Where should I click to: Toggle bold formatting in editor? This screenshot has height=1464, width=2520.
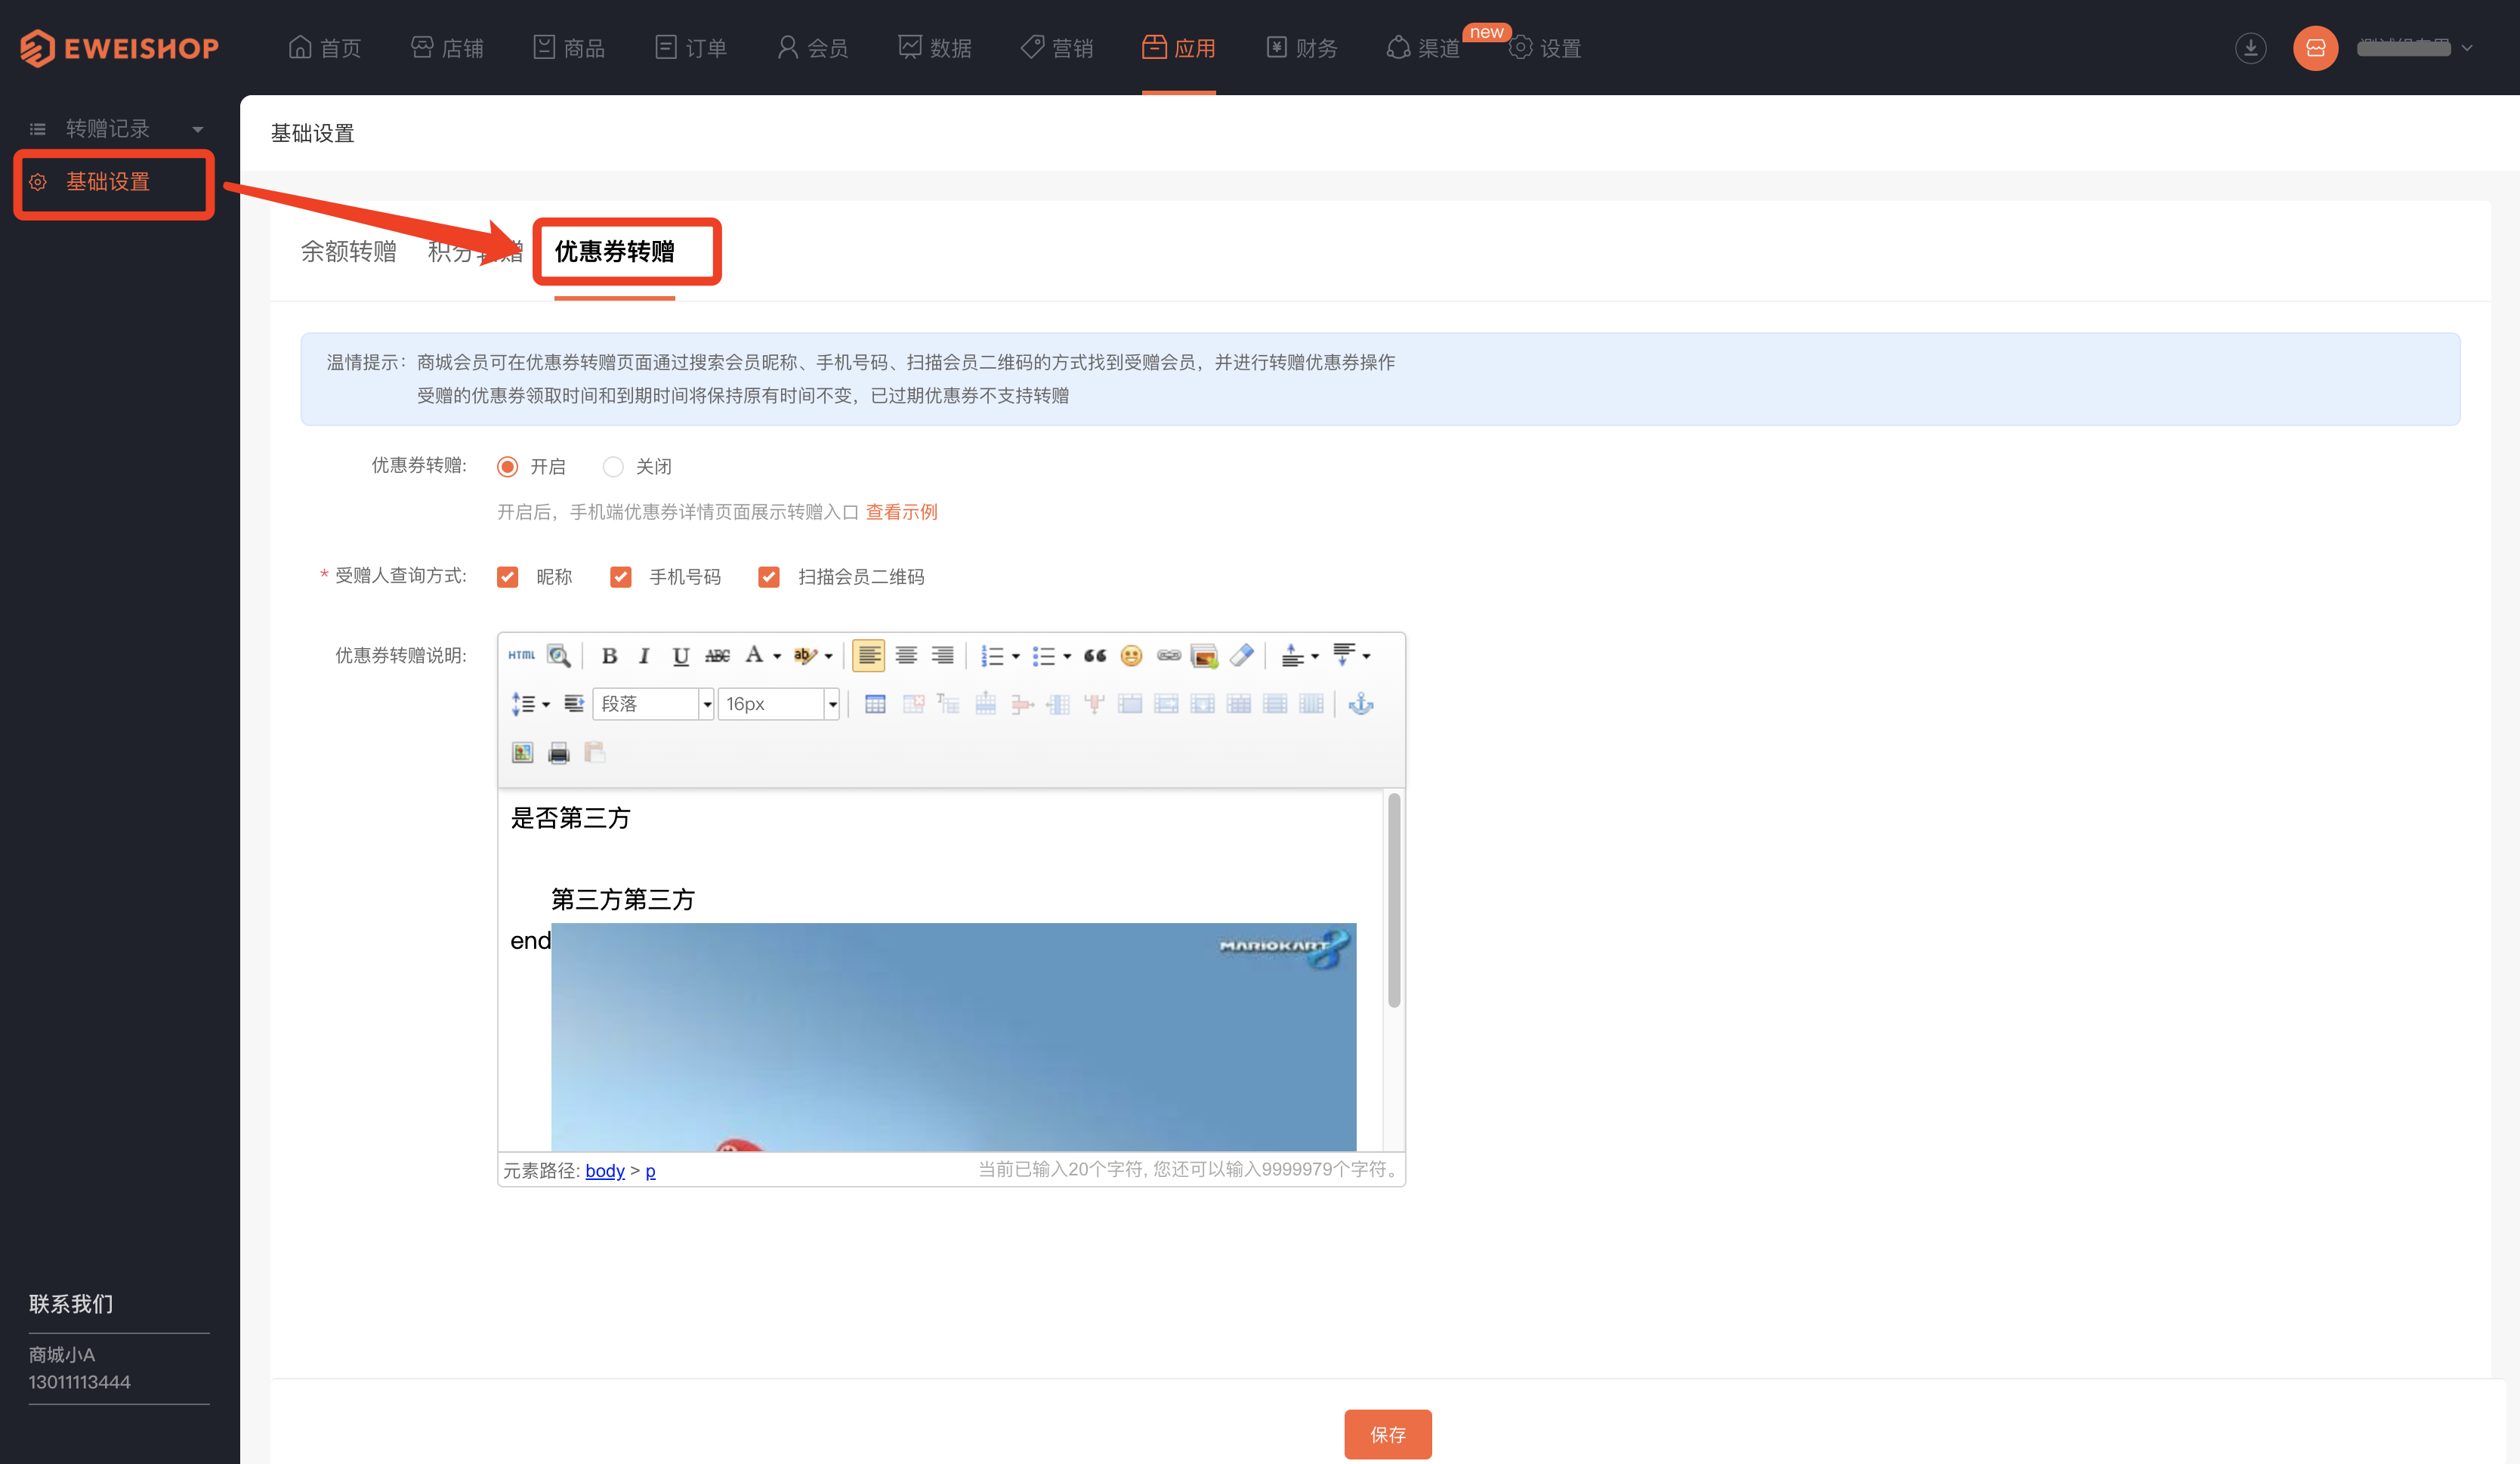[609, 656]
